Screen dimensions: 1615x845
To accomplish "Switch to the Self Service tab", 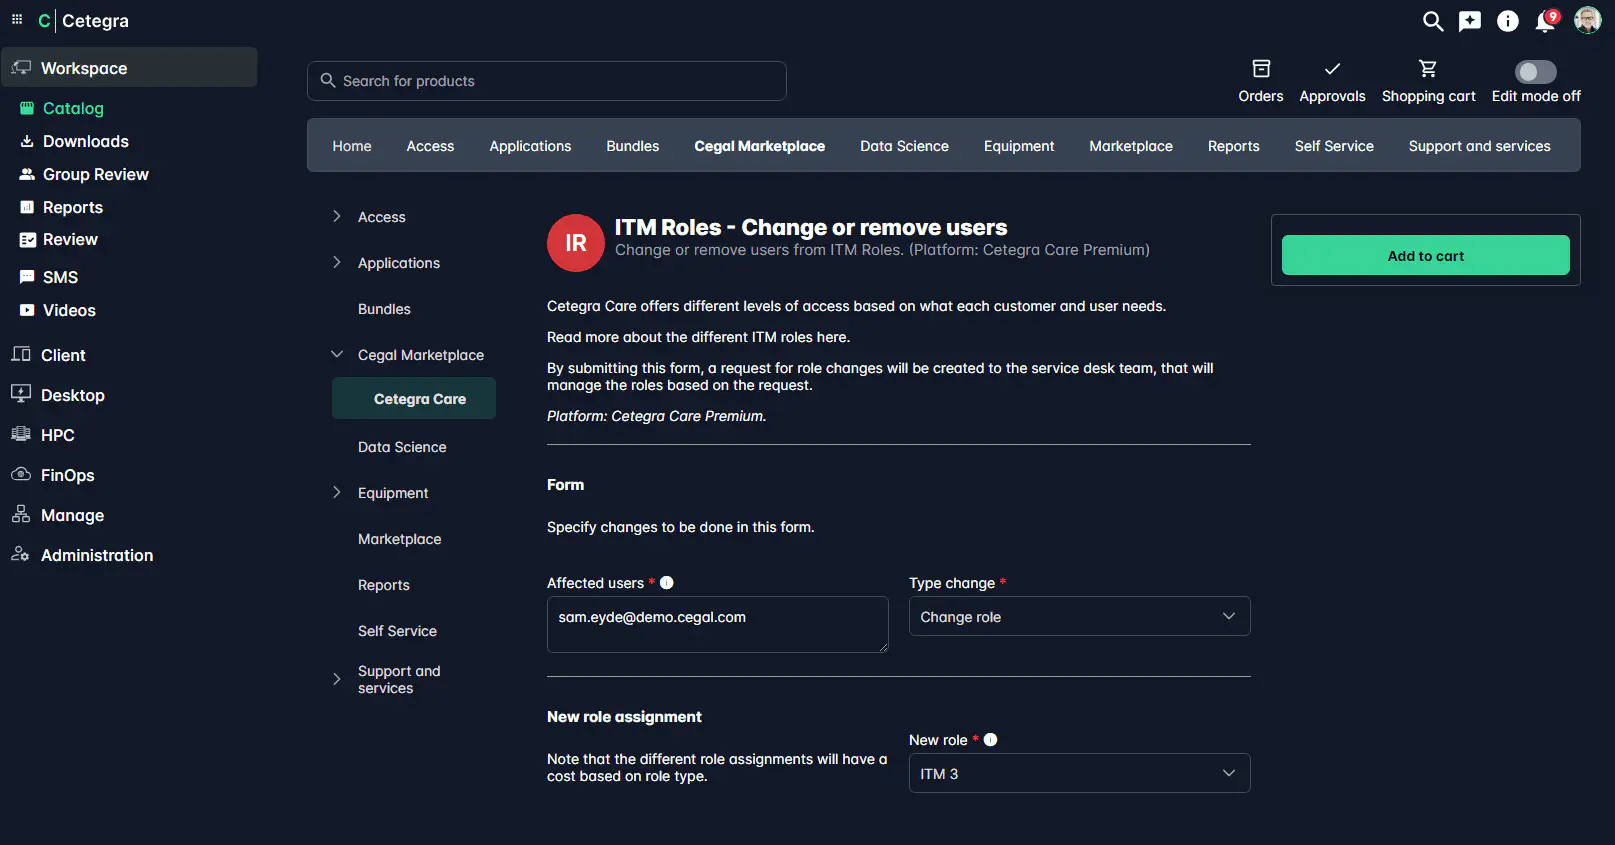I will click(1333, 146).
